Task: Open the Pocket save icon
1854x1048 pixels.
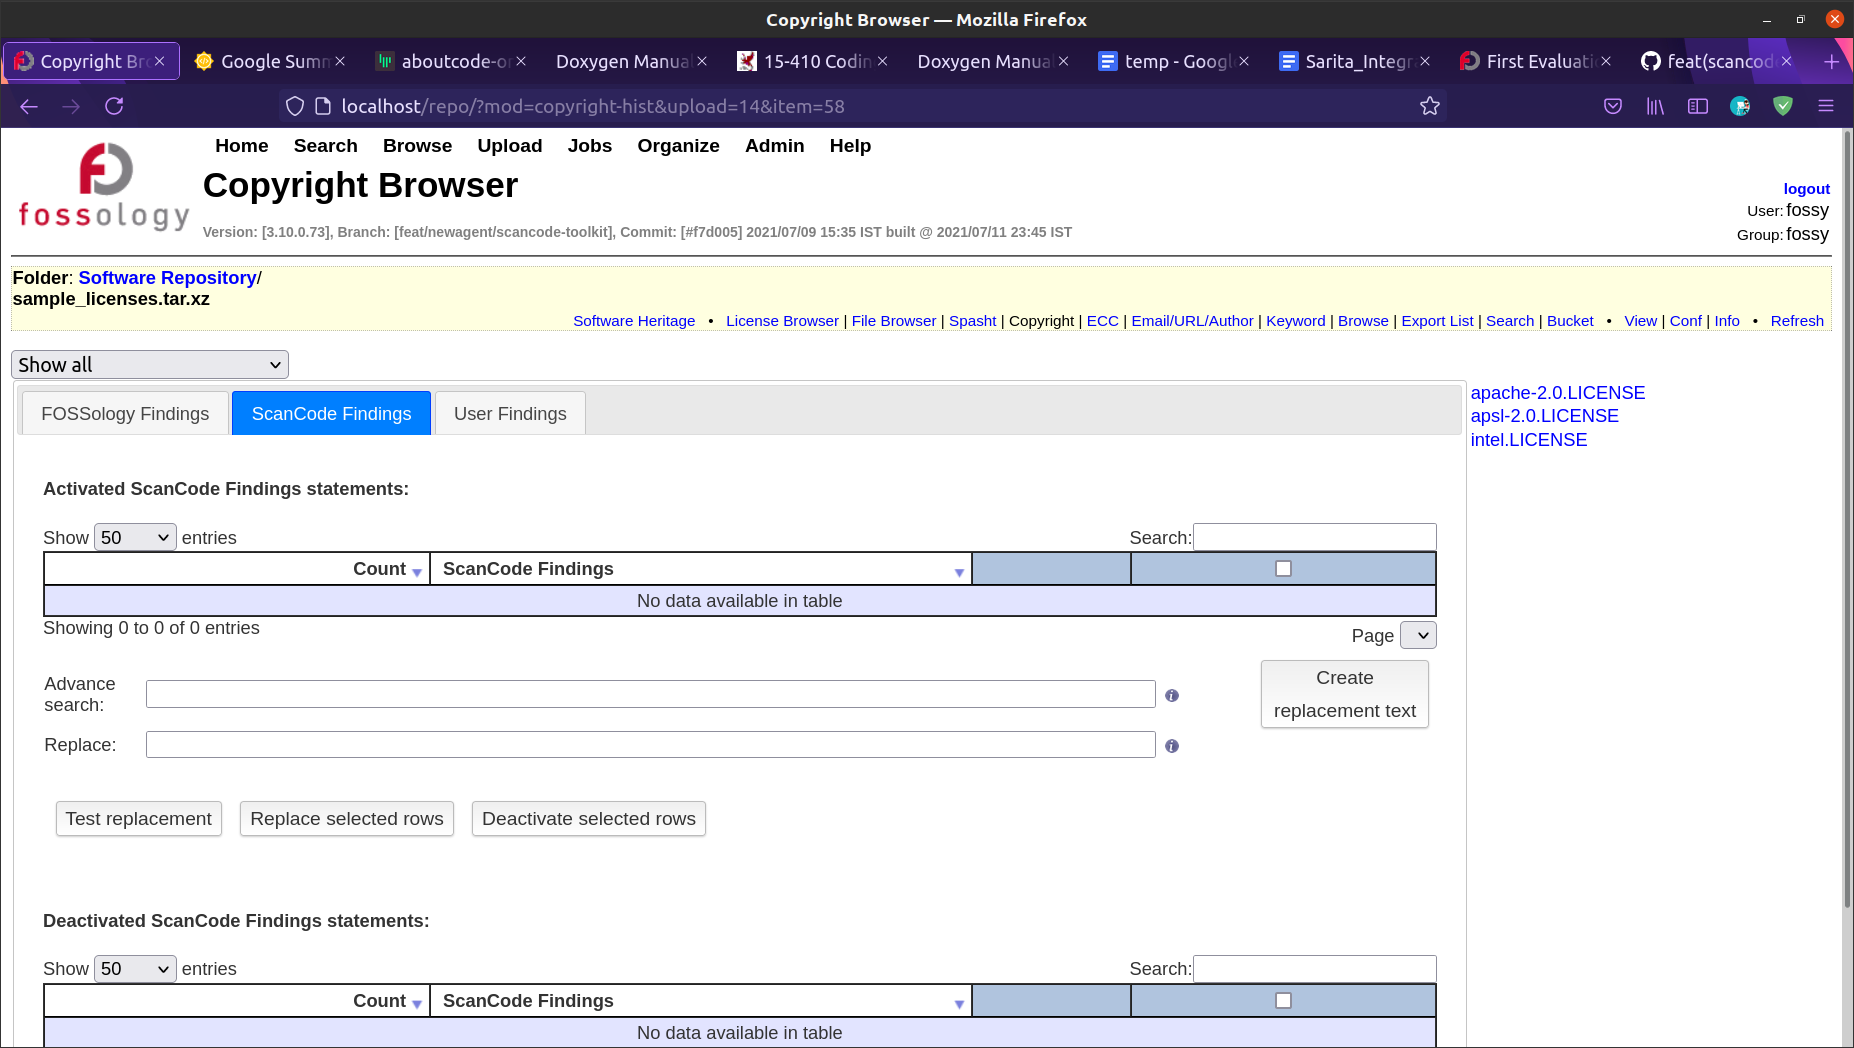Action: click(x=1613, y=106)
